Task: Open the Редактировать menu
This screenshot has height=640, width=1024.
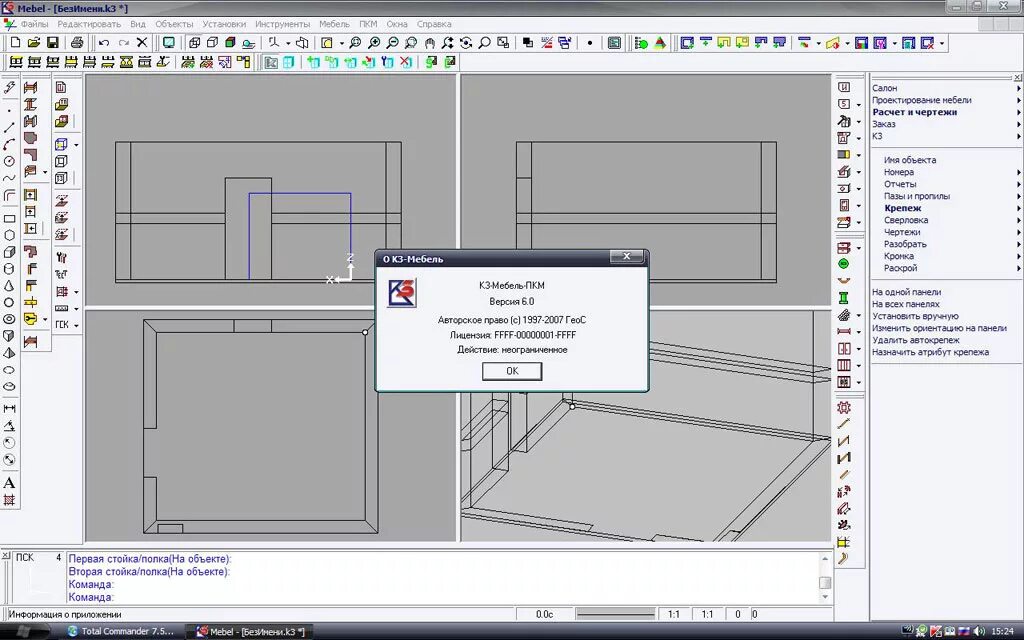Action: (x=89, y=24)
